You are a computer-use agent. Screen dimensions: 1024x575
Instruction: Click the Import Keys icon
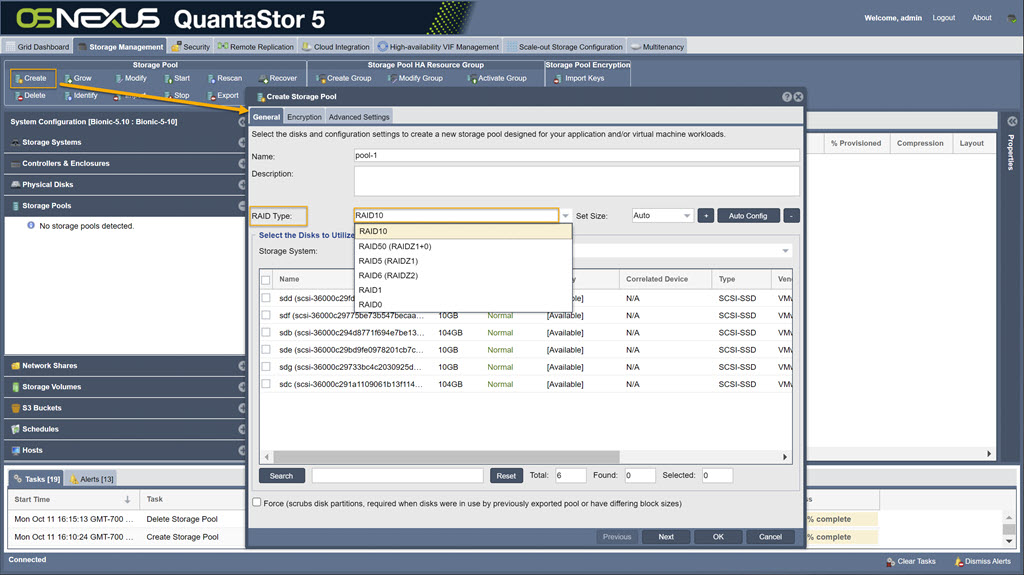pyautogui.click(x=558, y=78)
